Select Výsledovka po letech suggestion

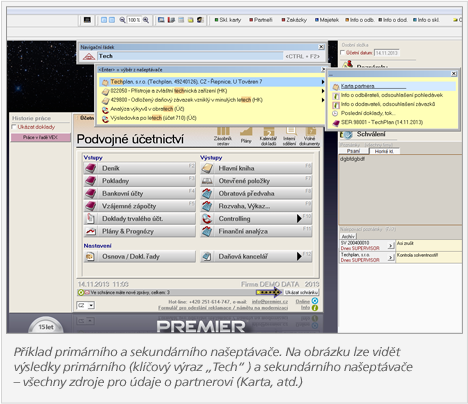coord(212,118)
